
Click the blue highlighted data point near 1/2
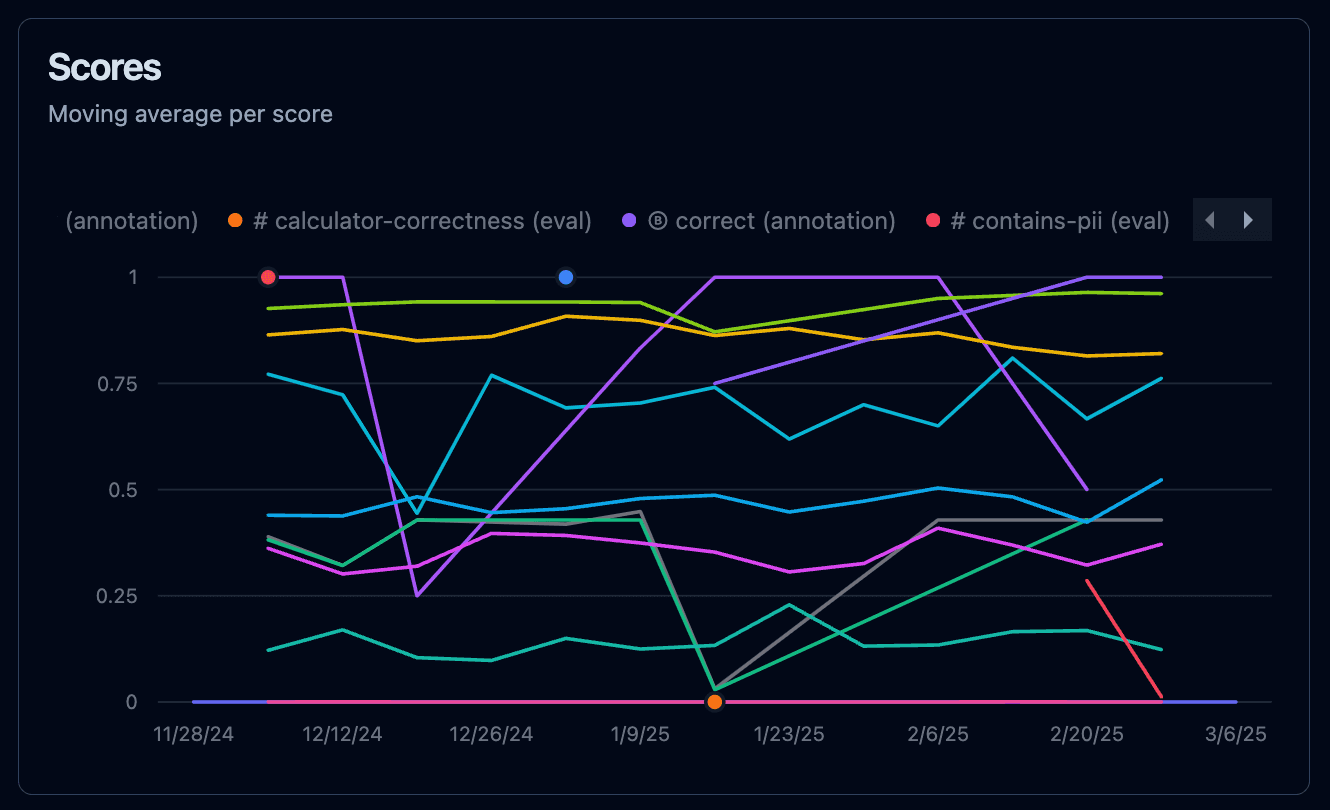565,277
